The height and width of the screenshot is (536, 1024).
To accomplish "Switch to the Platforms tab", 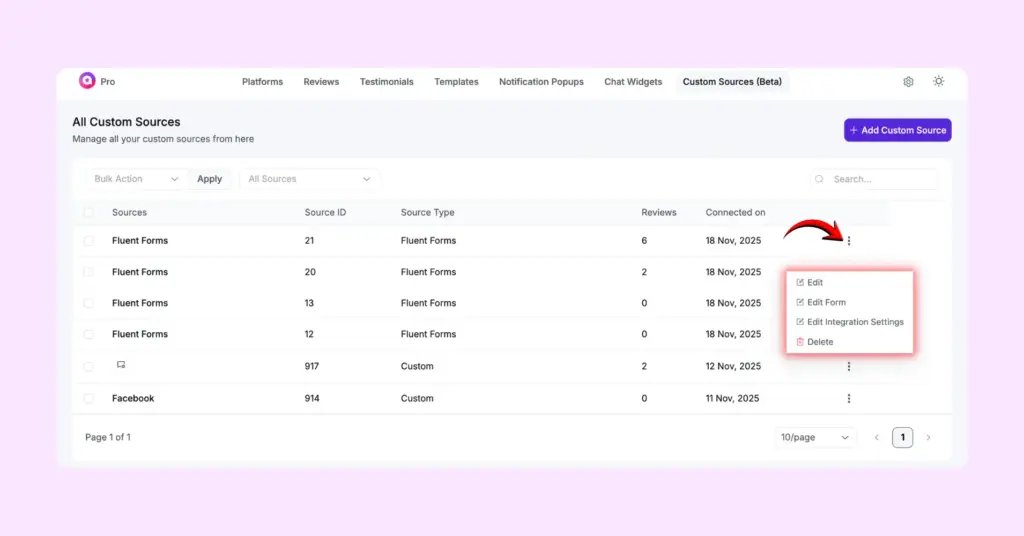I will [x=263, y=82].
